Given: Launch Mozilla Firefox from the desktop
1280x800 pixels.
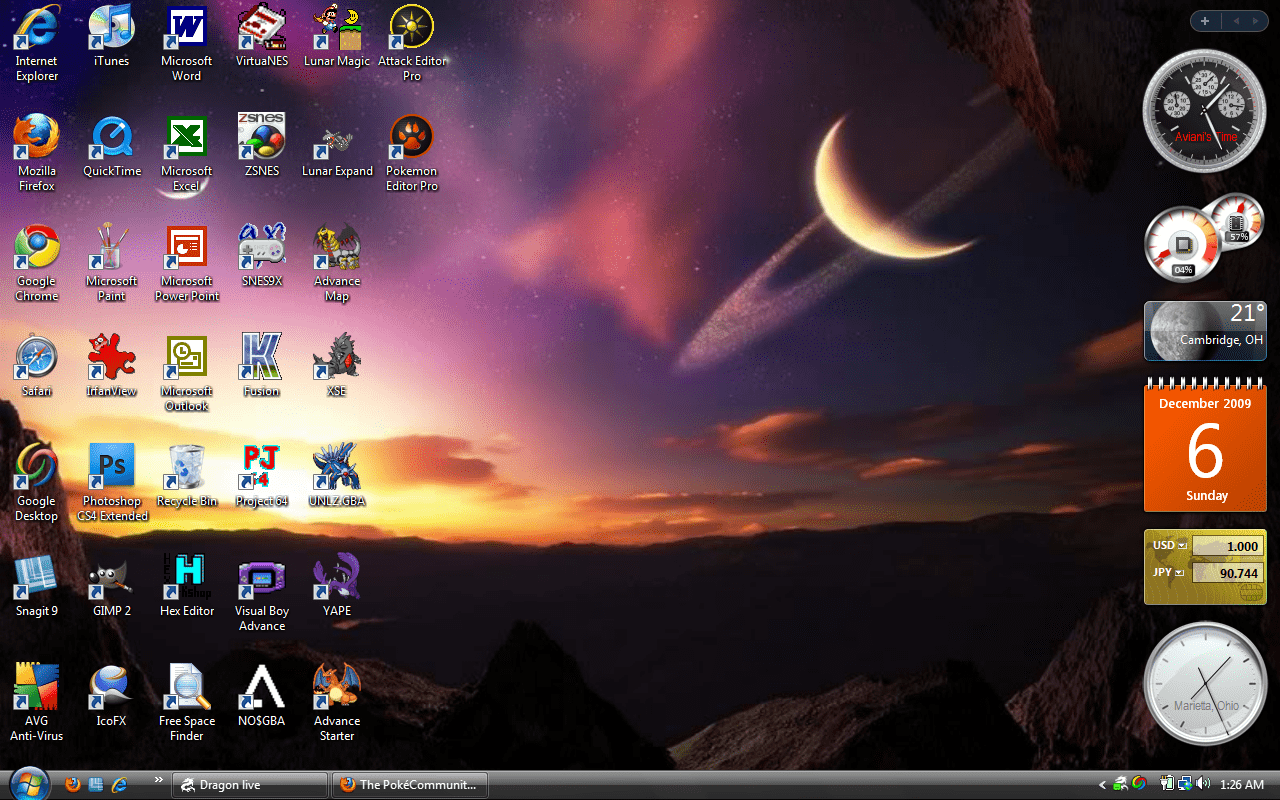Looking at the screenshot, I should click(x=37, y=153).
